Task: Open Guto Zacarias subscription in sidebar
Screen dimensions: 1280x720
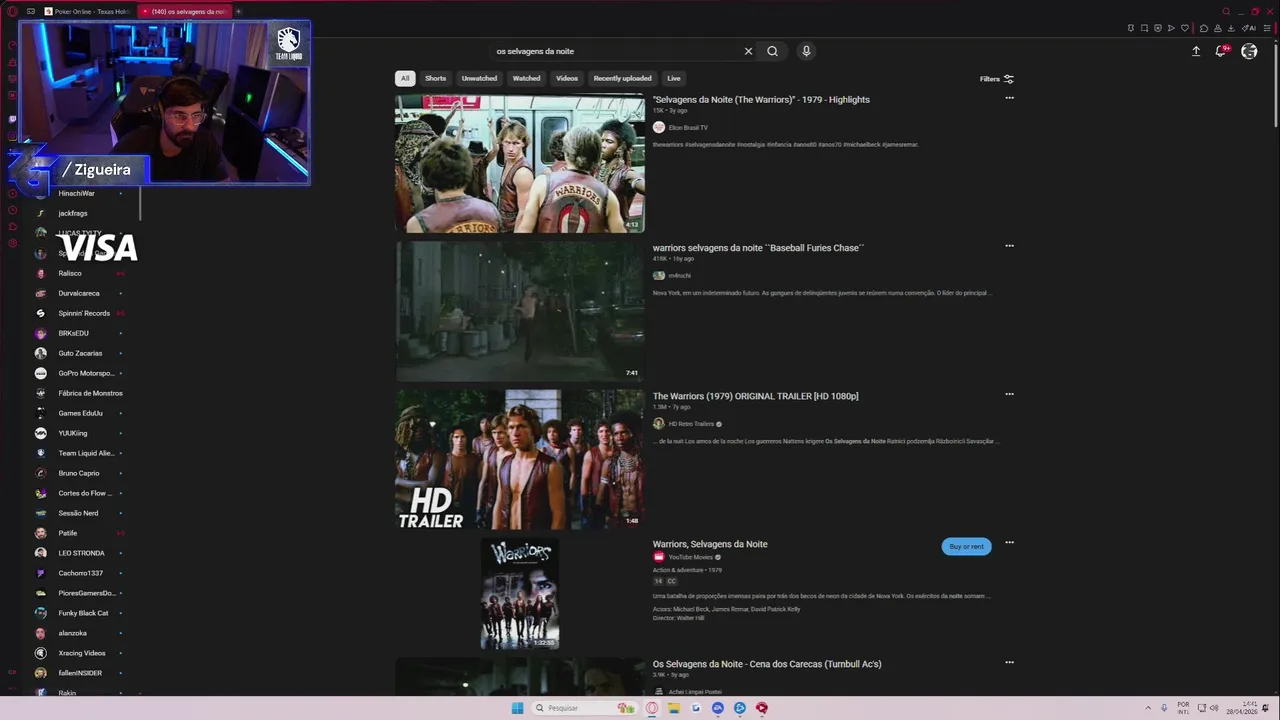Action: (80, 353)
